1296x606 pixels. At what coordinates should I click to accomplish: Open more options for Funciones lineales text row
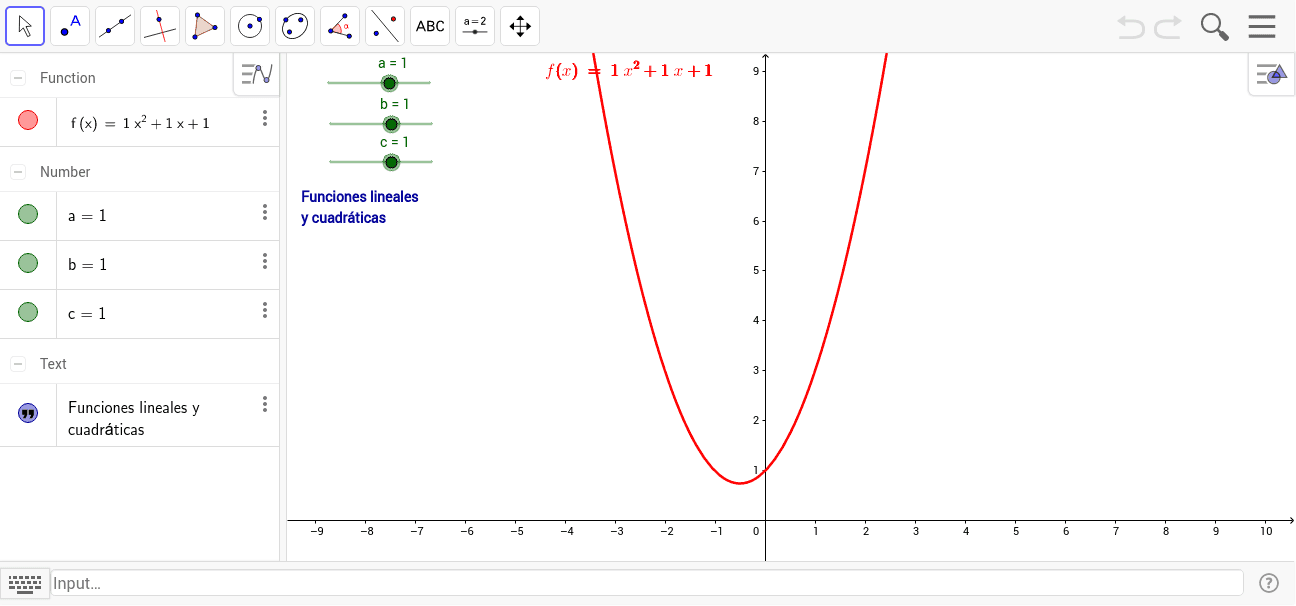pyautogui.click(x=265, y=404)
